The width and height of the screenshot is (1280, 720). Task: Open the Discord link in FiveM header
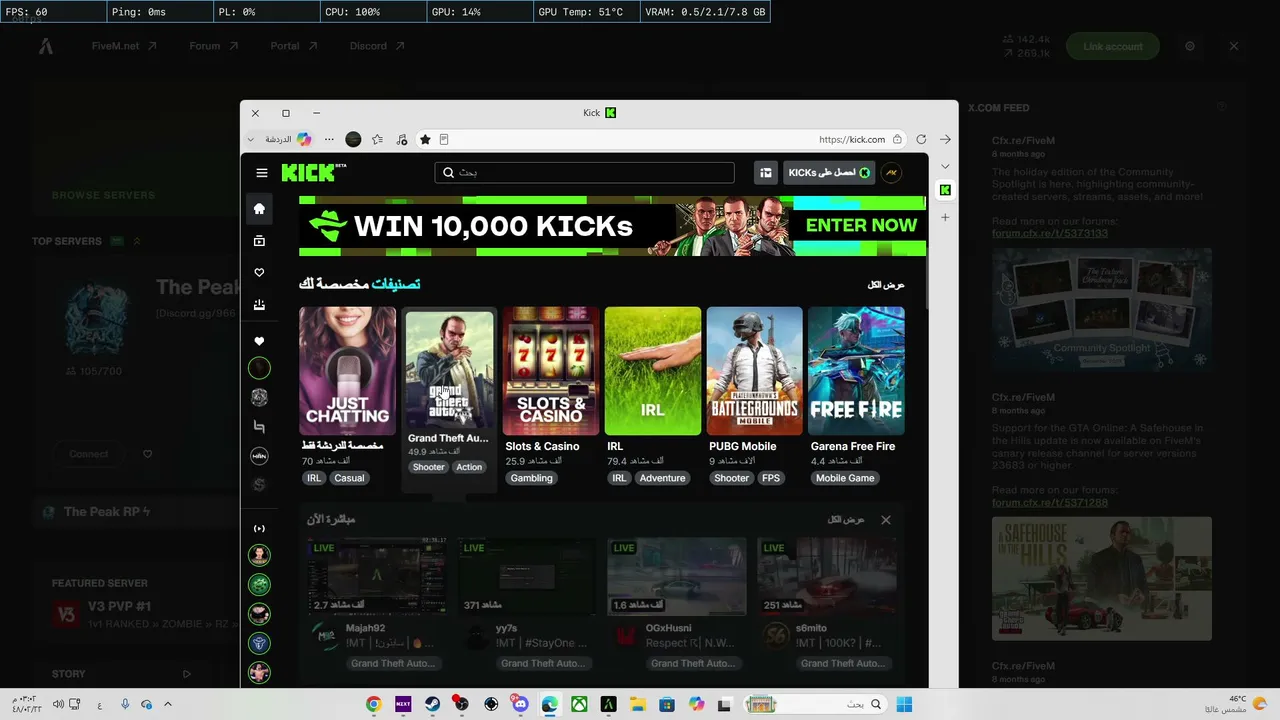click(377, 46)
